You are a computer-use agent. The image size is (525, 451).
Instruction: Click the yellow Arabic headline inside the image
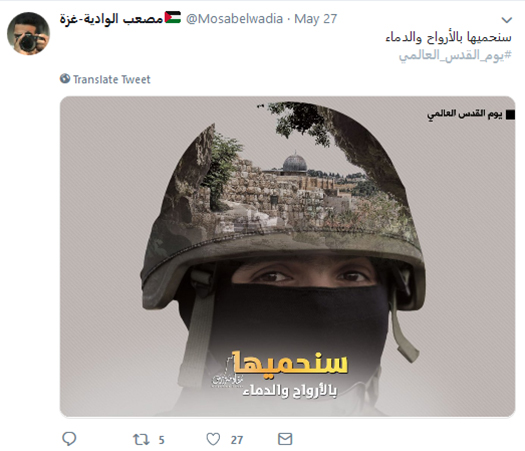pyautogui.click(x=290, y=363)
